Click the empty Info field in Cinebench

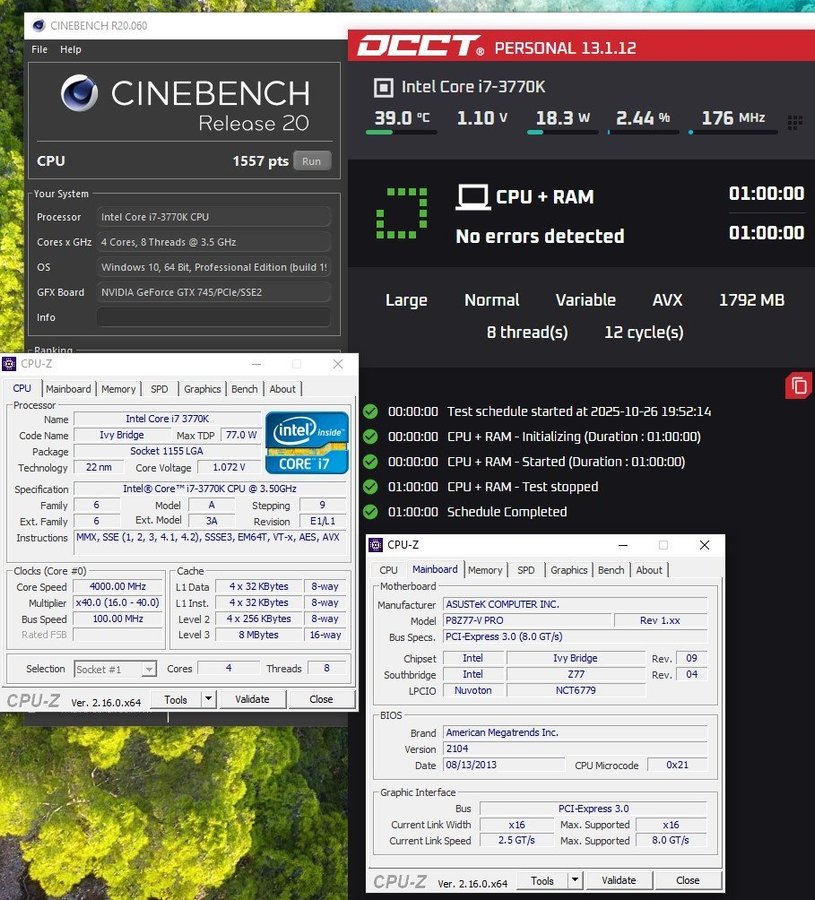[213, 317]
